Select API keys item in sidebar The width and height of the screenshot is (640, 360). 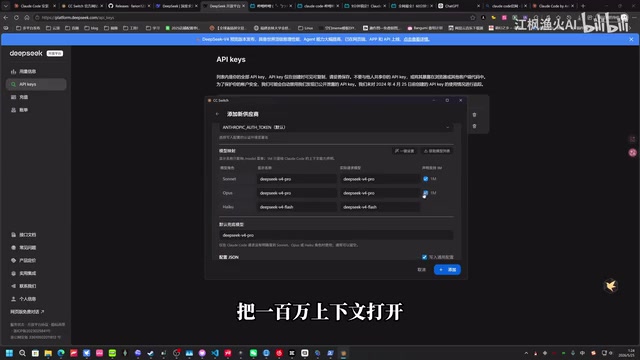coord(36,84)
